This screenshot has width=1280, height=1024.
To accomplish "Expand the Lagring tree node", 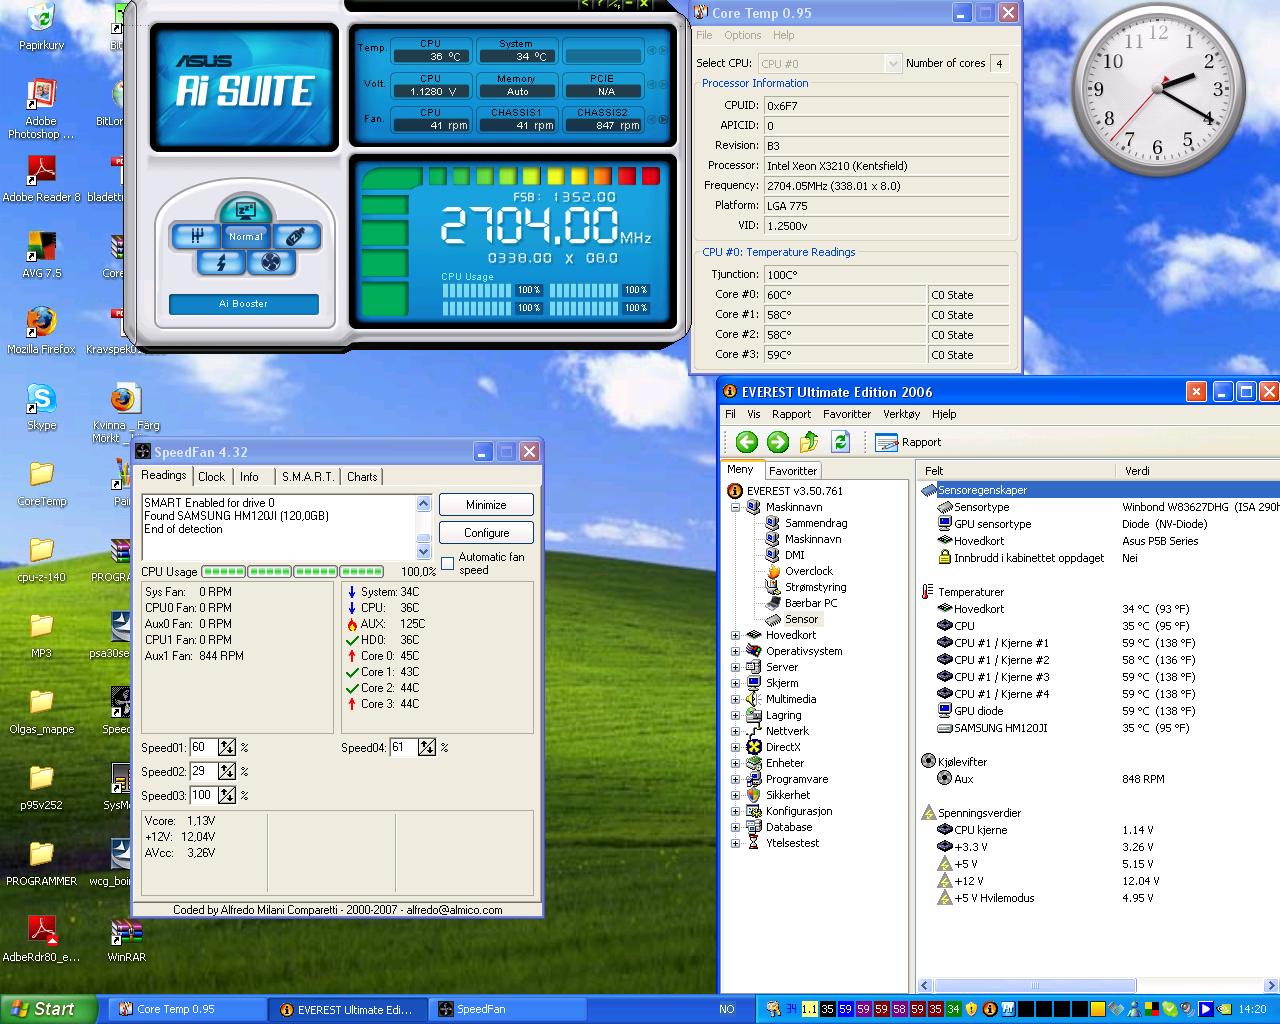I will [735, 715].
